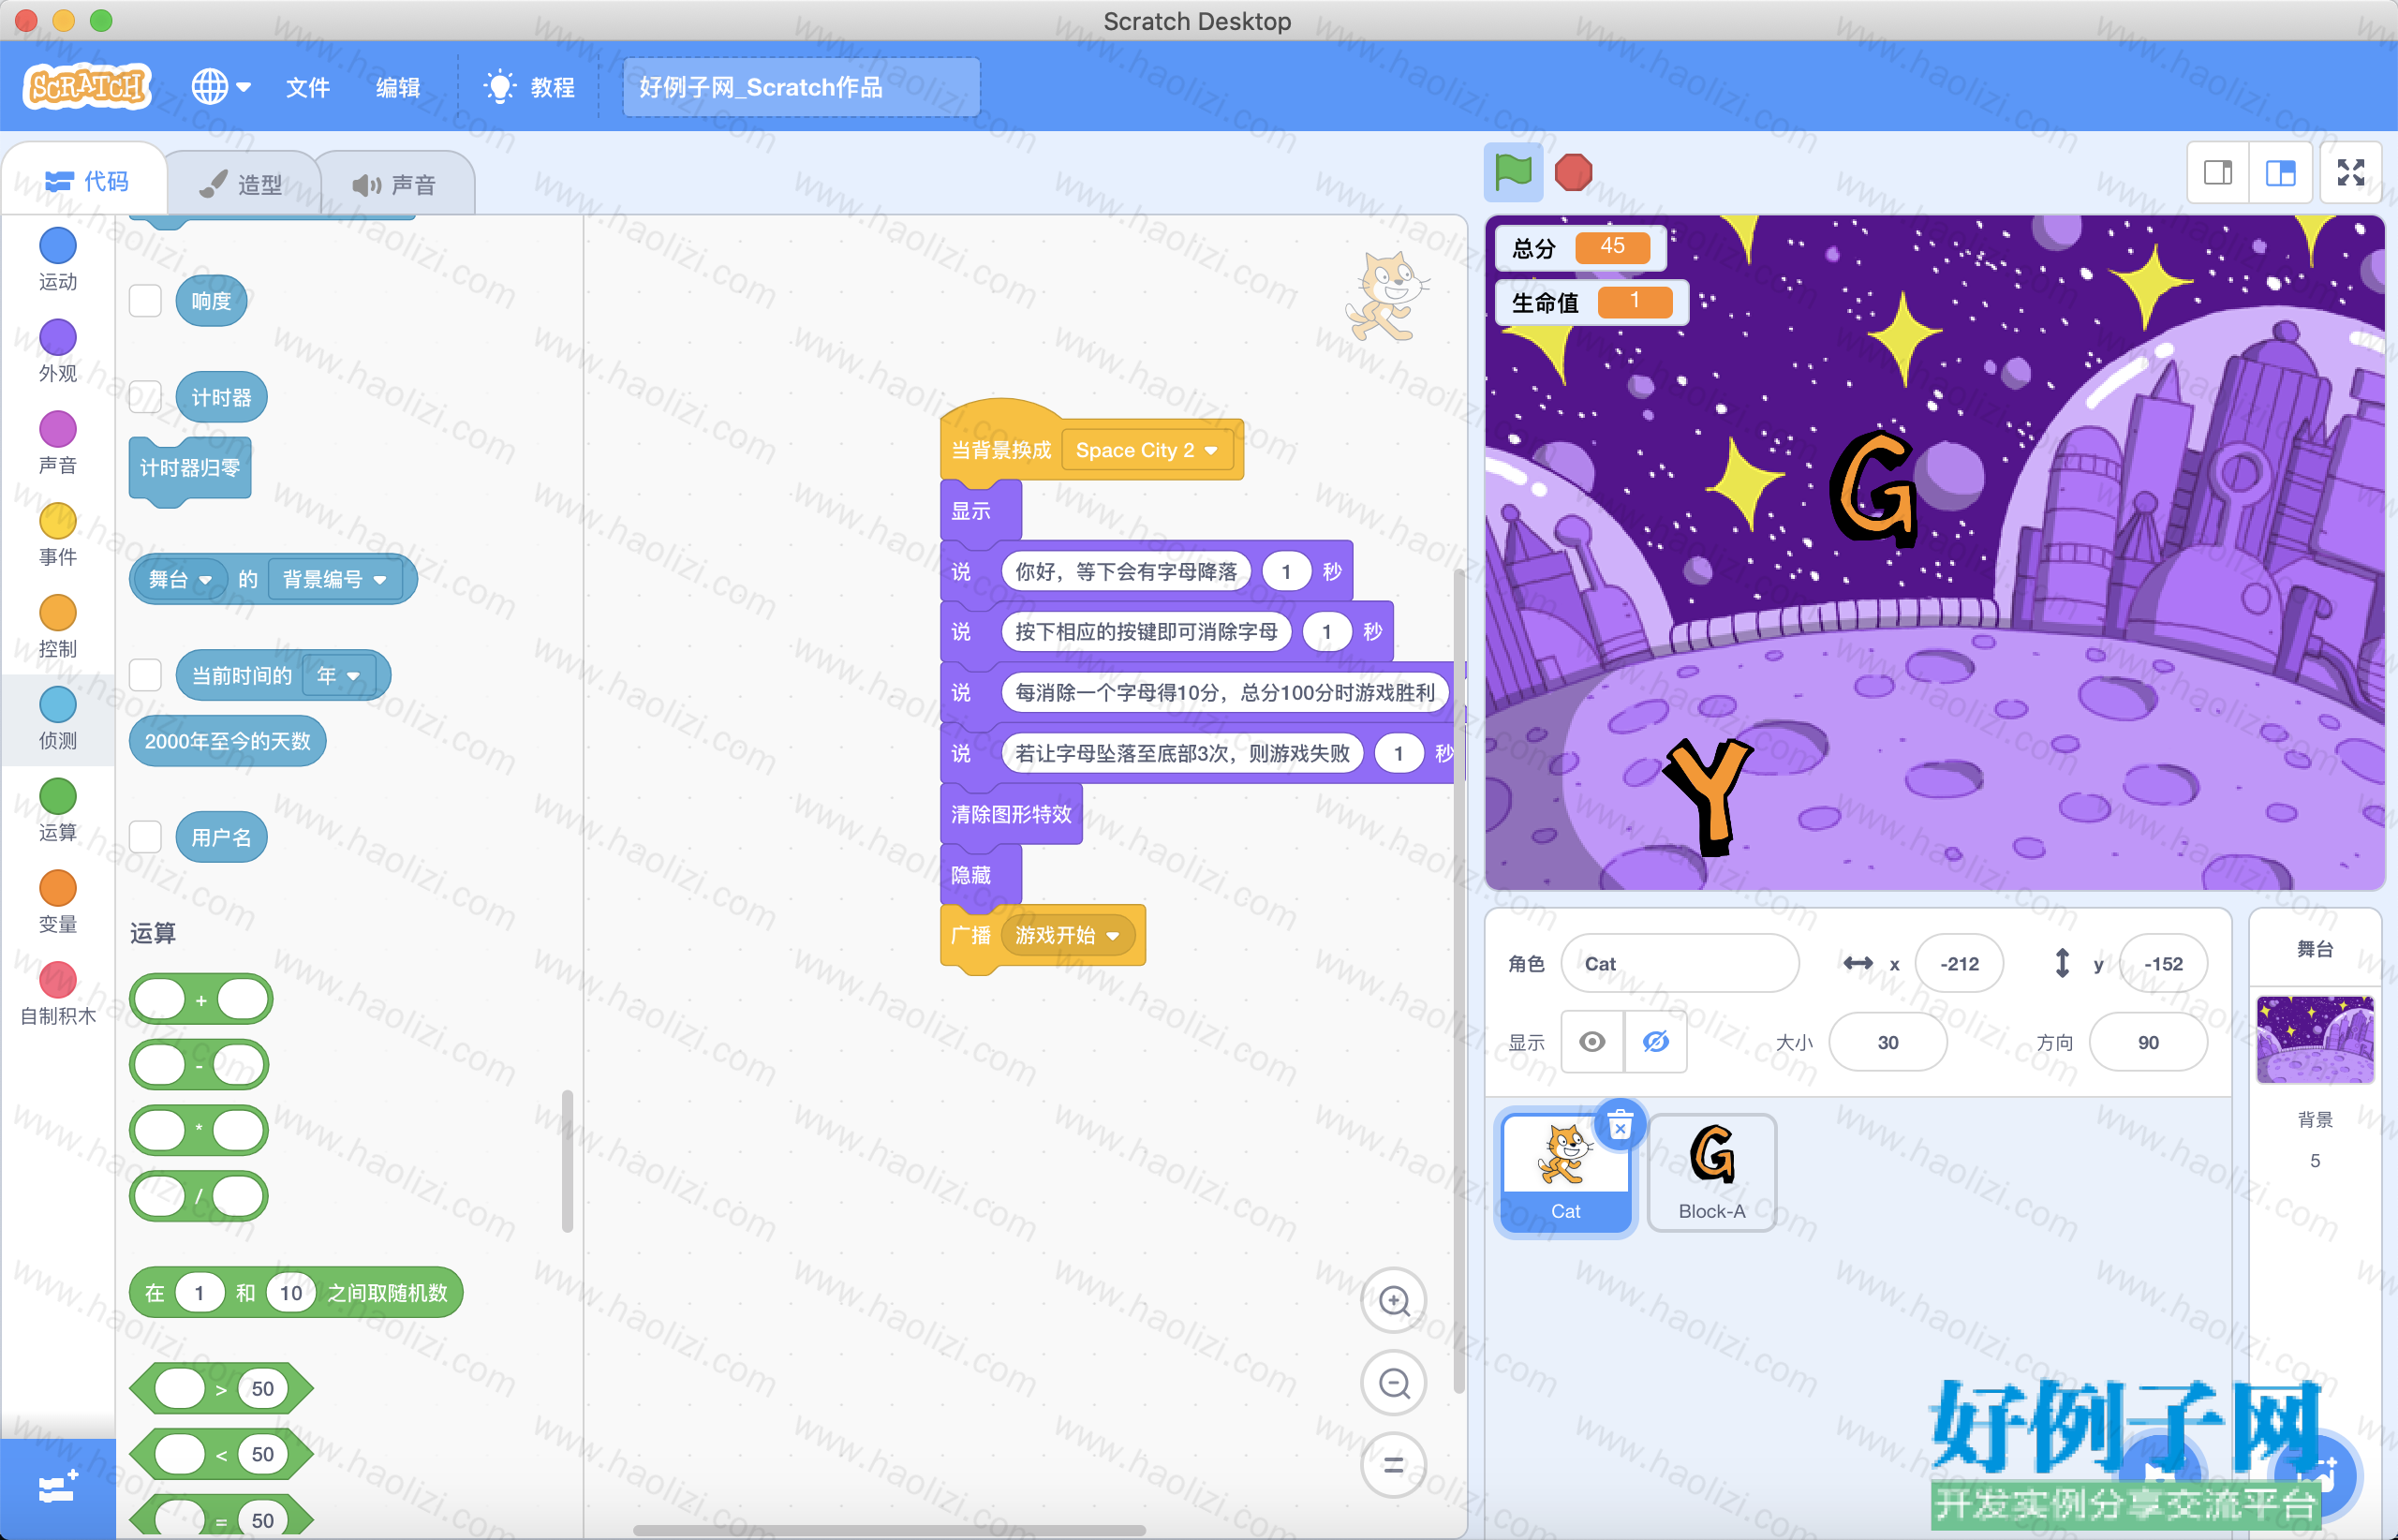Hide the Cat sprite with crossed eye

(x=1656, y=1042)
